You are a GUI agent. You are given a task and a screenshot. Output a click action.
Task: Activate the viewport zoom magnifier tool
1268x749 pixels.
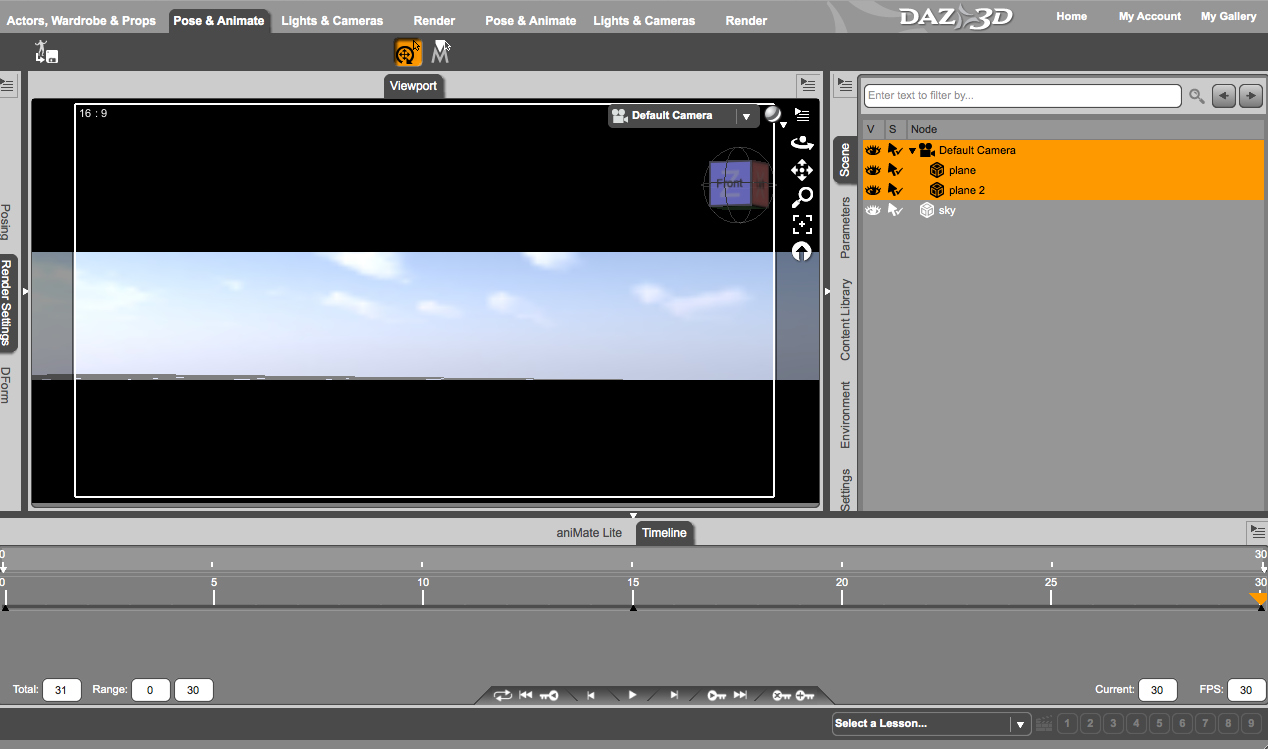pyautogui.click(x=802, y=197)
